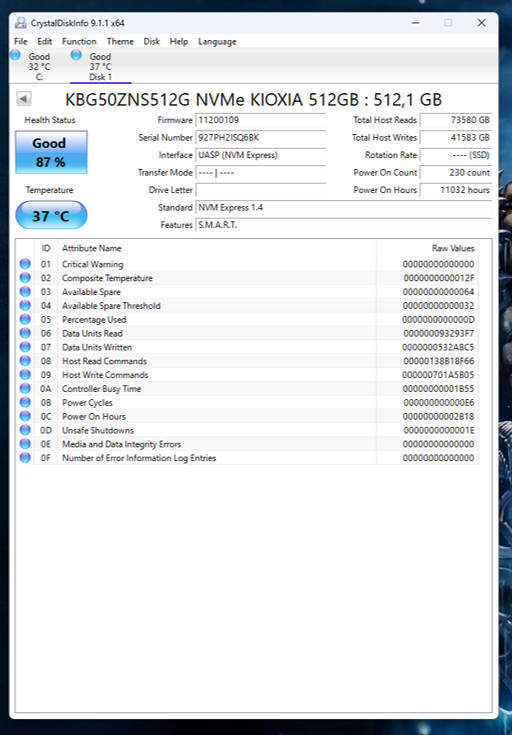Screen dimensions: 512x735
Task: Click the status orb for Available Spare Threshold
Action: pyautogui.click(x=25, y=306)
